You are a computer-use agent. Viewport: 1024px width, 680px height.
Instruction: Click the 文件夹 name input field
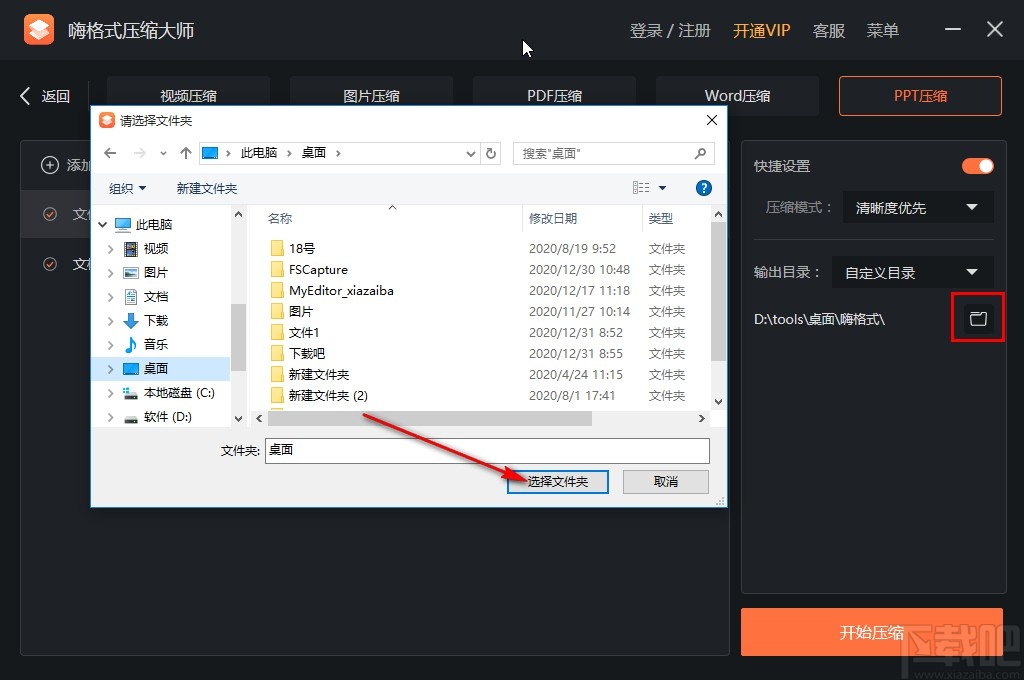point(487,450)
